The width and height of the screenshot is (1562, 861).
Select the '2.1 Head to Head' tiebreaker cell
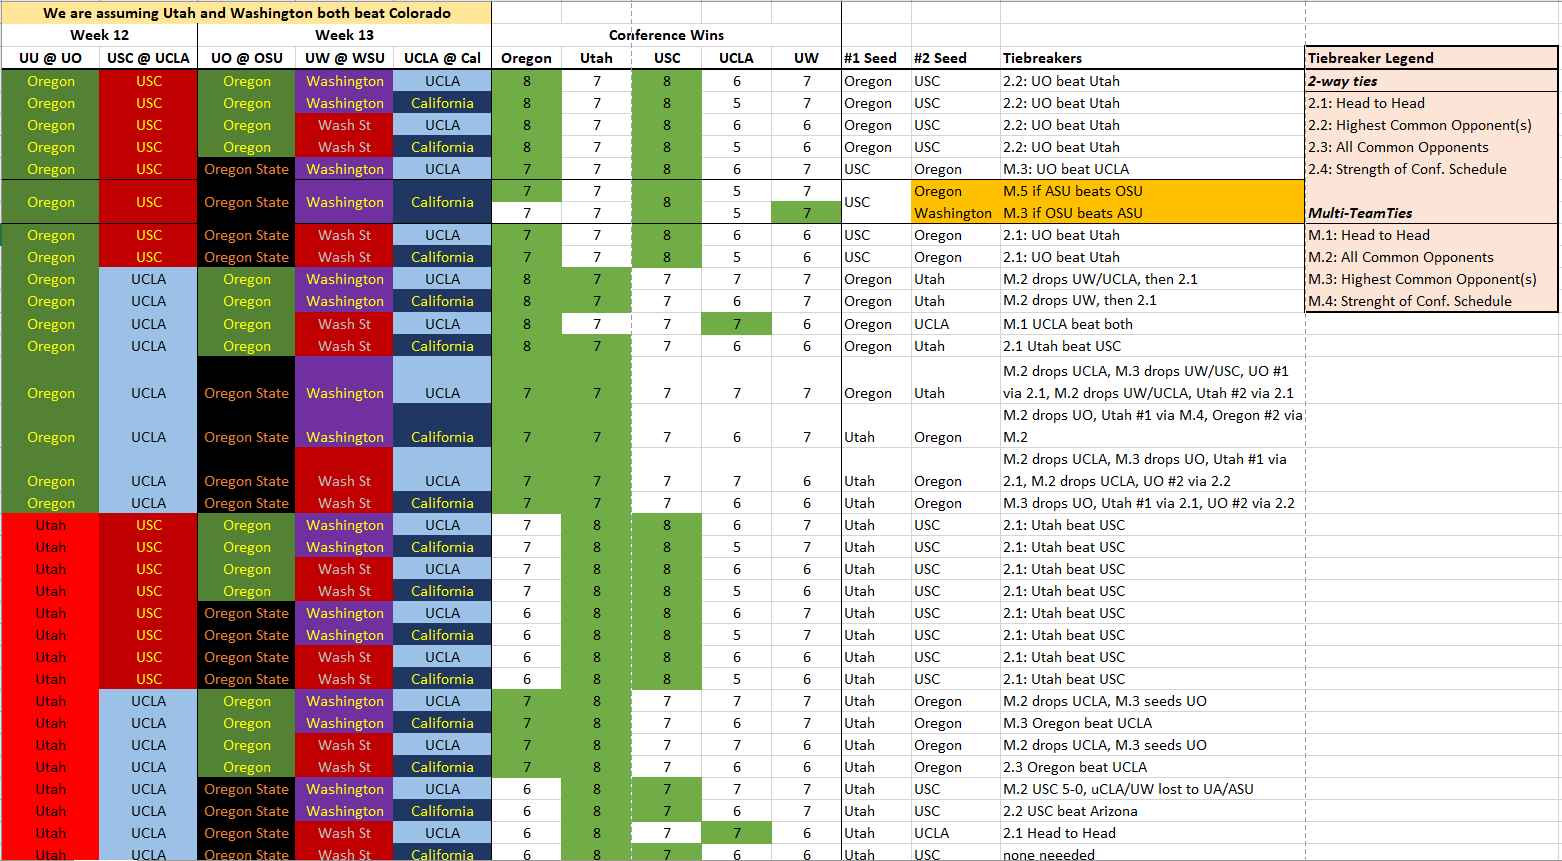(x=1152, y=833)
